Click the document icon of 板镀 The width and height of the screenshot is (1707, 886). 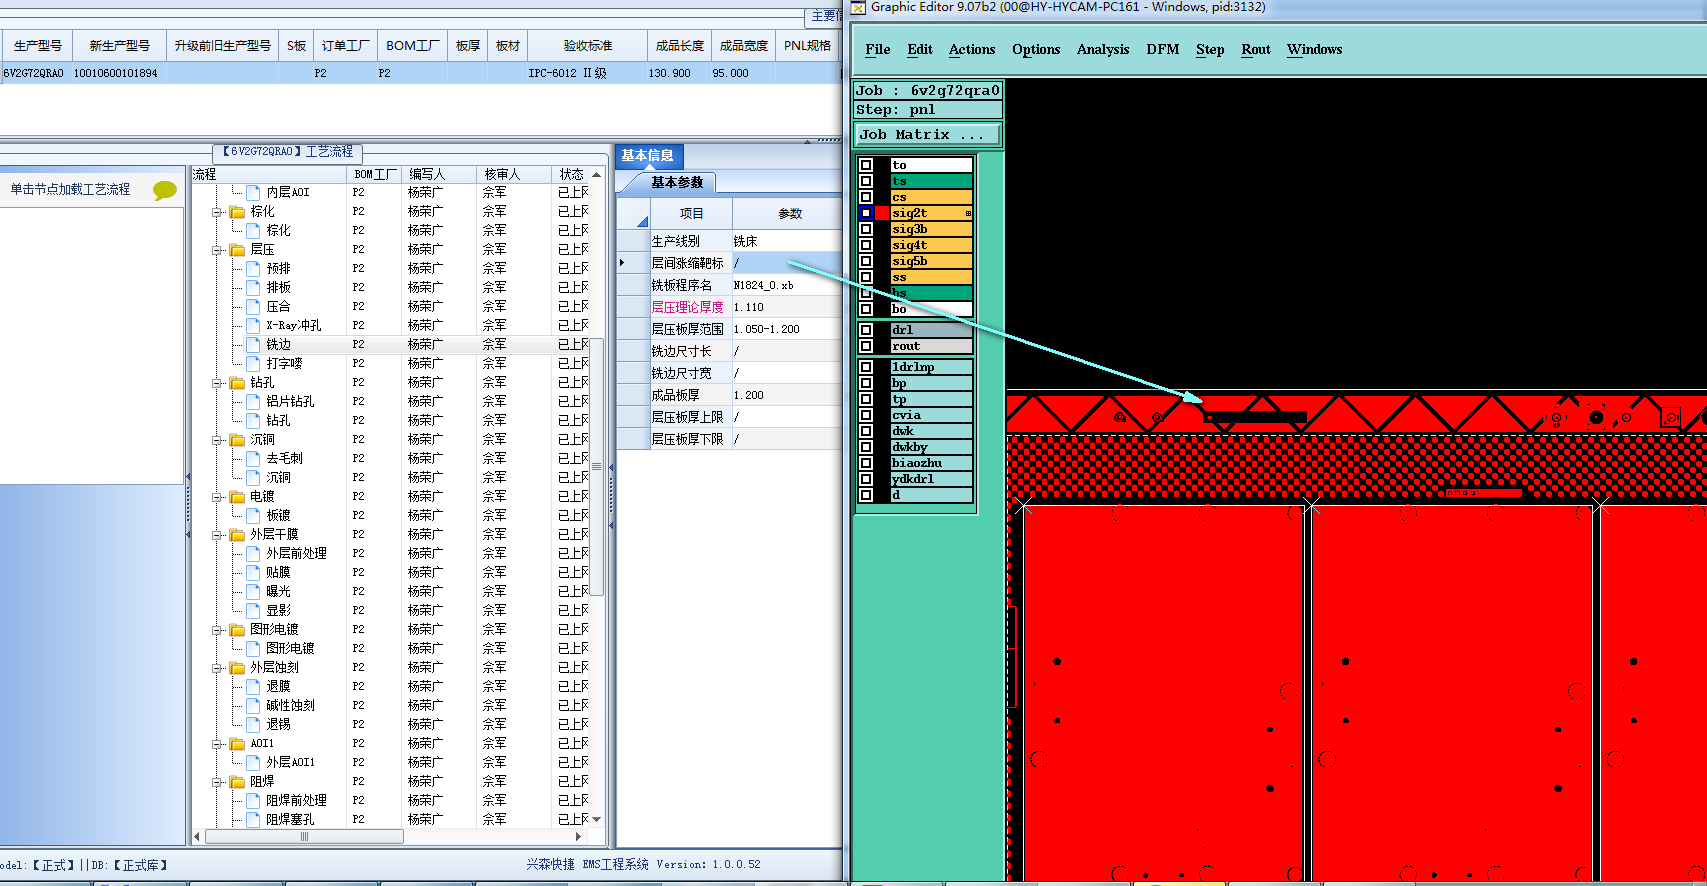coord(253,515)
